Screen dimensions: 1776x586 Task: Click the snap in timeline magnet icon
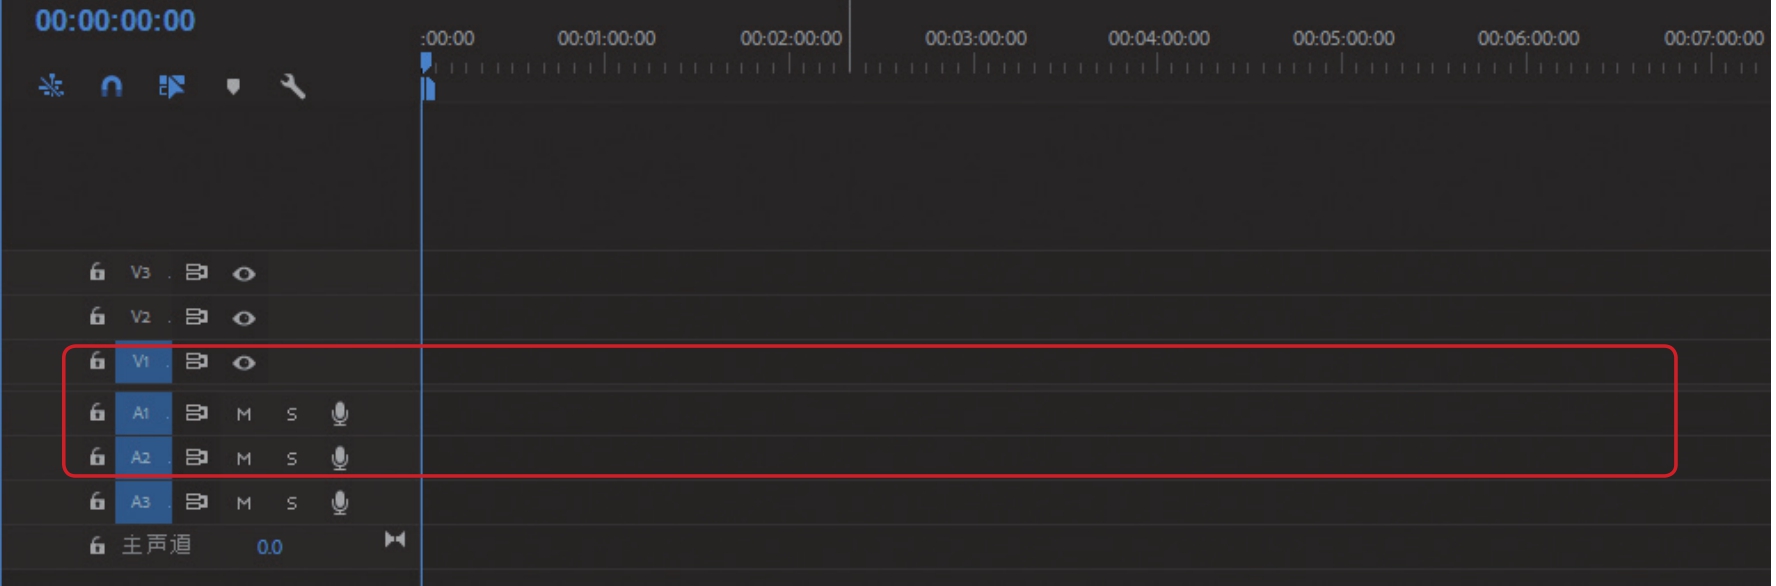pyautogui.click(x=111, y=87)
